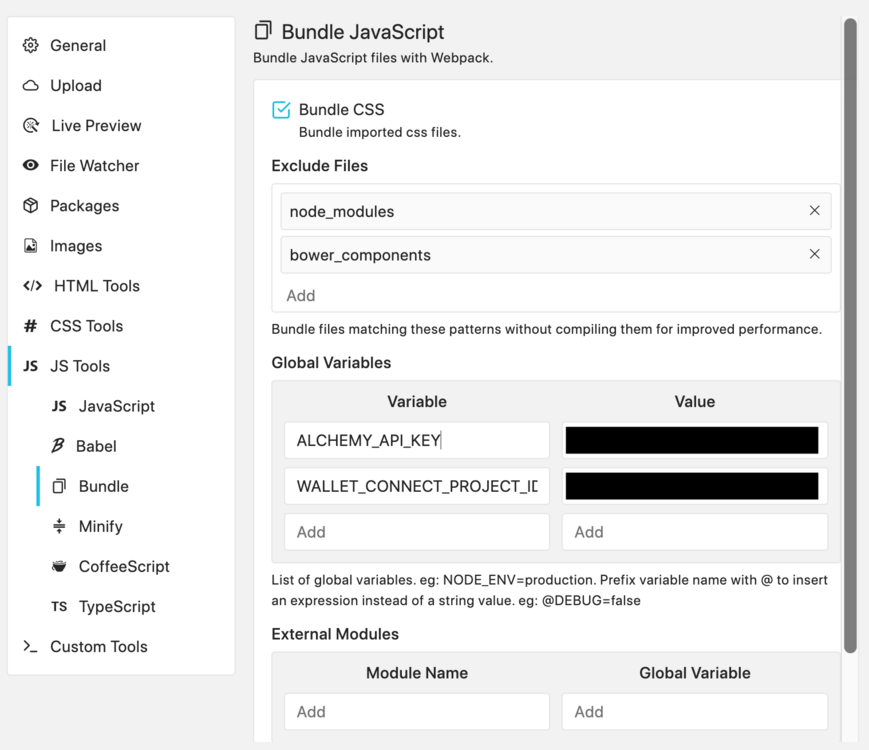Image resolution: width=869 pixels, height=750 pixels.
Task: Uncheck the Bundle CSS checkbox
Action: (x=281, y=110)
